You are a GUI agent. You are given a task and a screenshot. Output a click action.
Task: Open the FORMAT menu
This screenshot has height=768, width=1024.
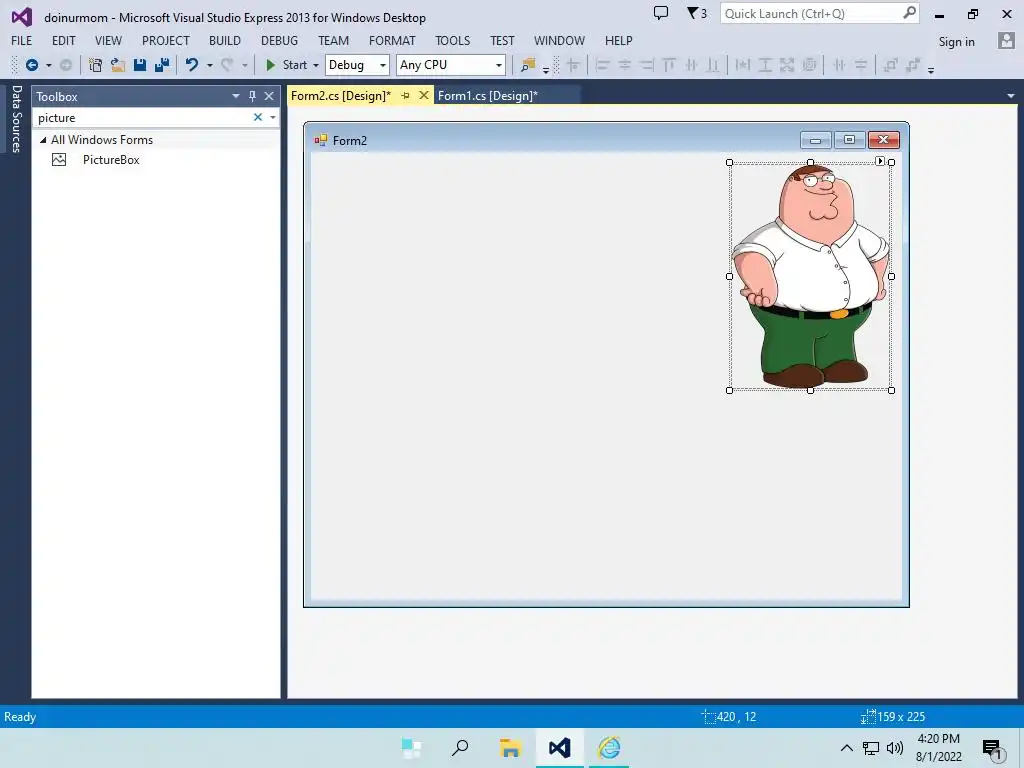[x=392, y=40]
